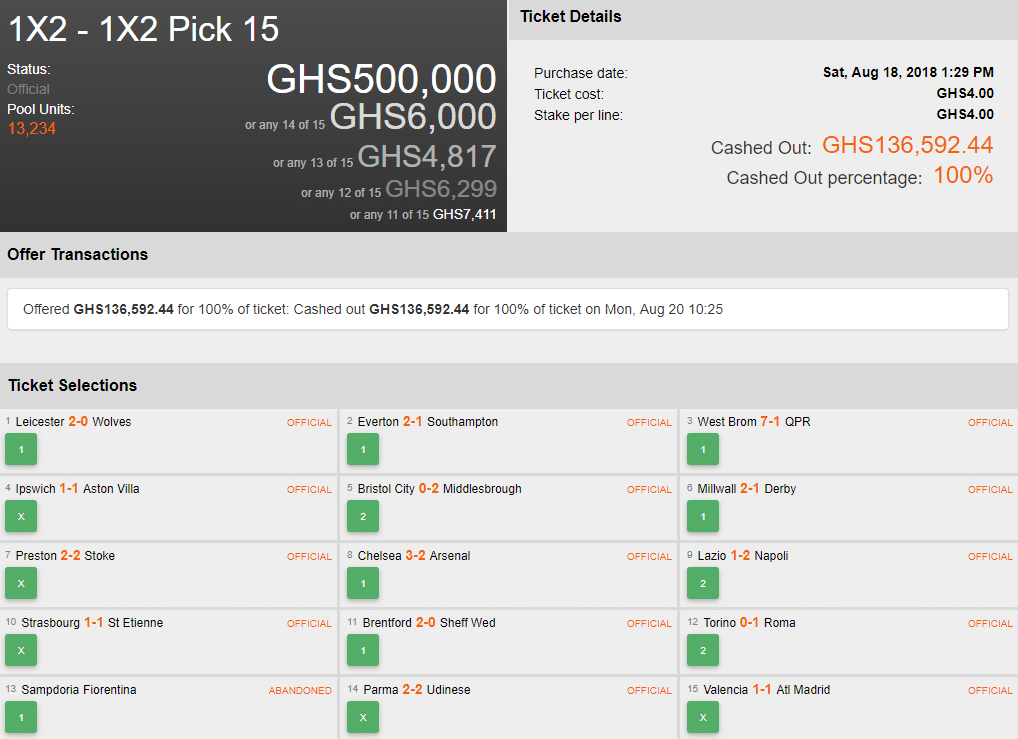Viewport: 1018px width, 739px height.
Task: Select the "1" badge for Sampdoria Fiorentina
Action: tap(21, 717)
